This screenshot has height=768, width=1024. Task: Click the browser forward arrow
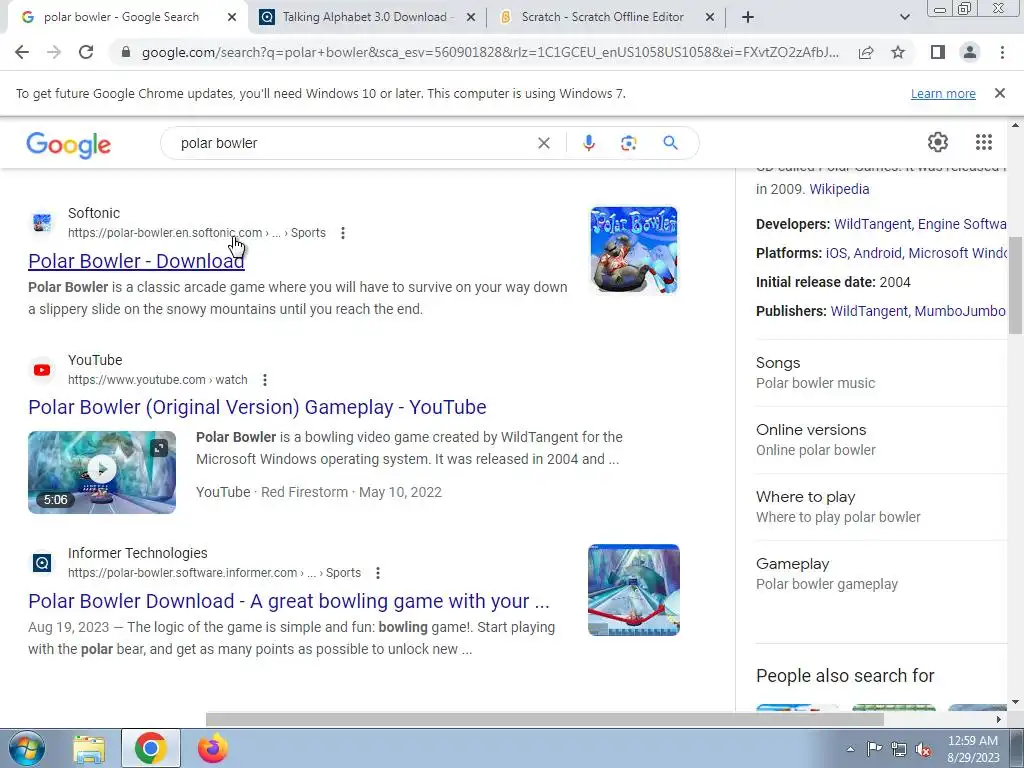point(54,52)
